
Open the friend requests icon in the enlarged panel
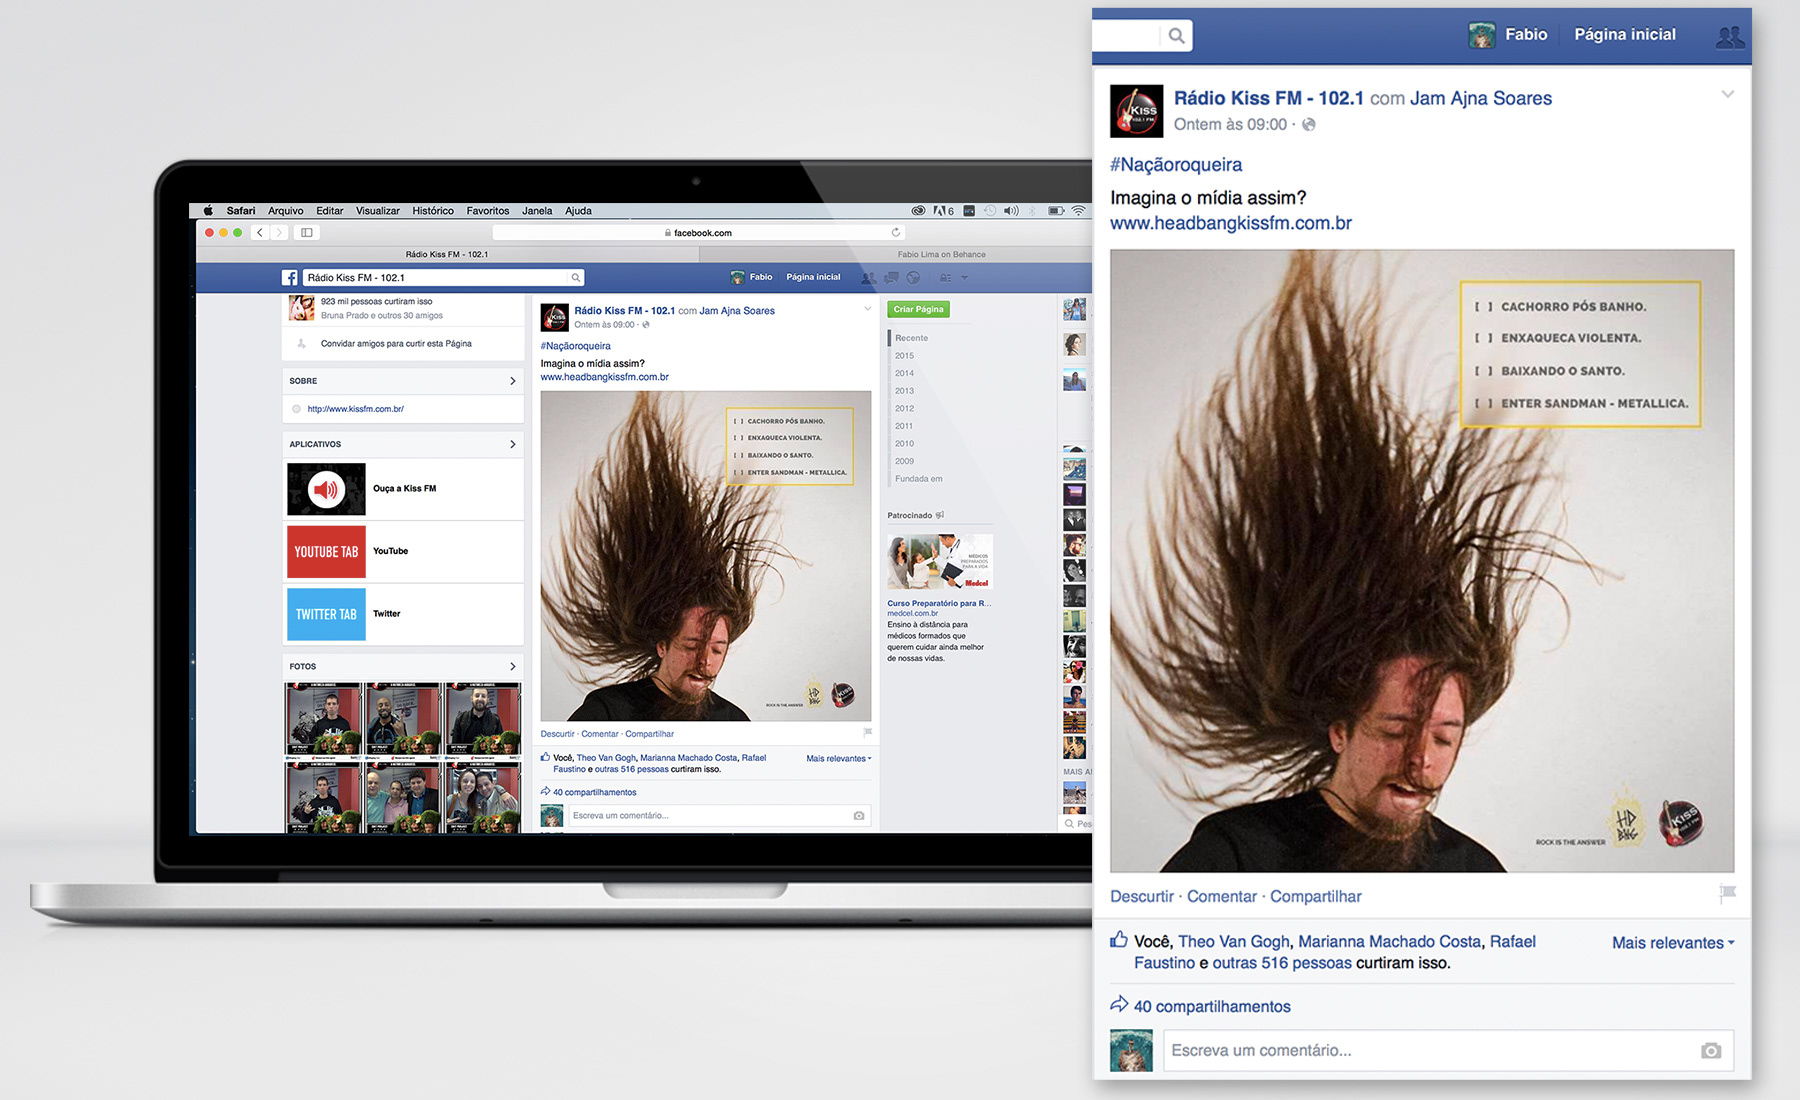coord(1730,37)
